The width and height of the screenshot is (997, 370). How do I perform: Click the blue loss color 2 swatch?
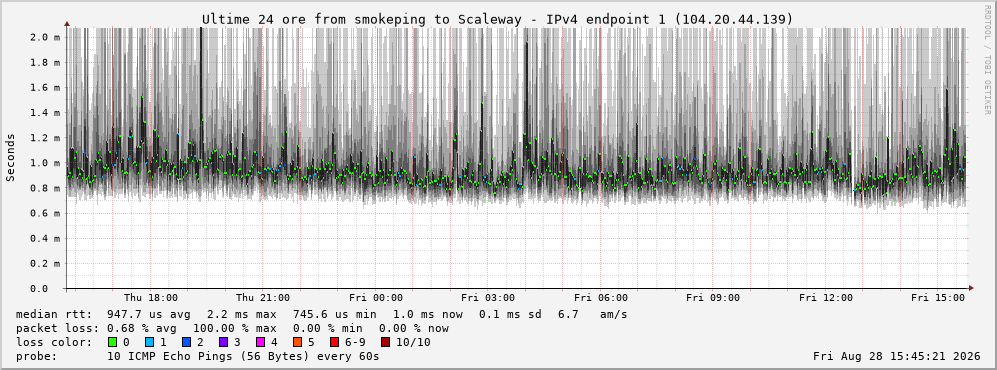click(185, 342)
